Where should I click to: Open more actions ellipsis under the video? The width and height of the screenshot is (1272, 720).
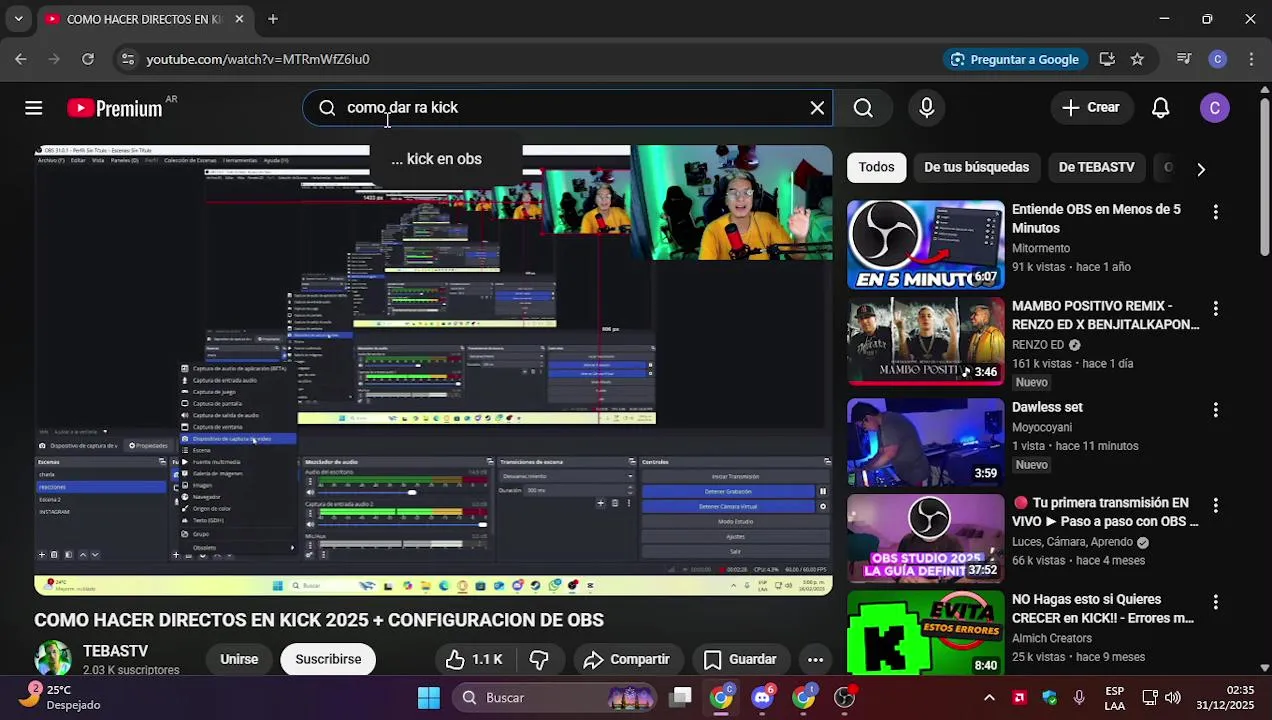point(815,659)
